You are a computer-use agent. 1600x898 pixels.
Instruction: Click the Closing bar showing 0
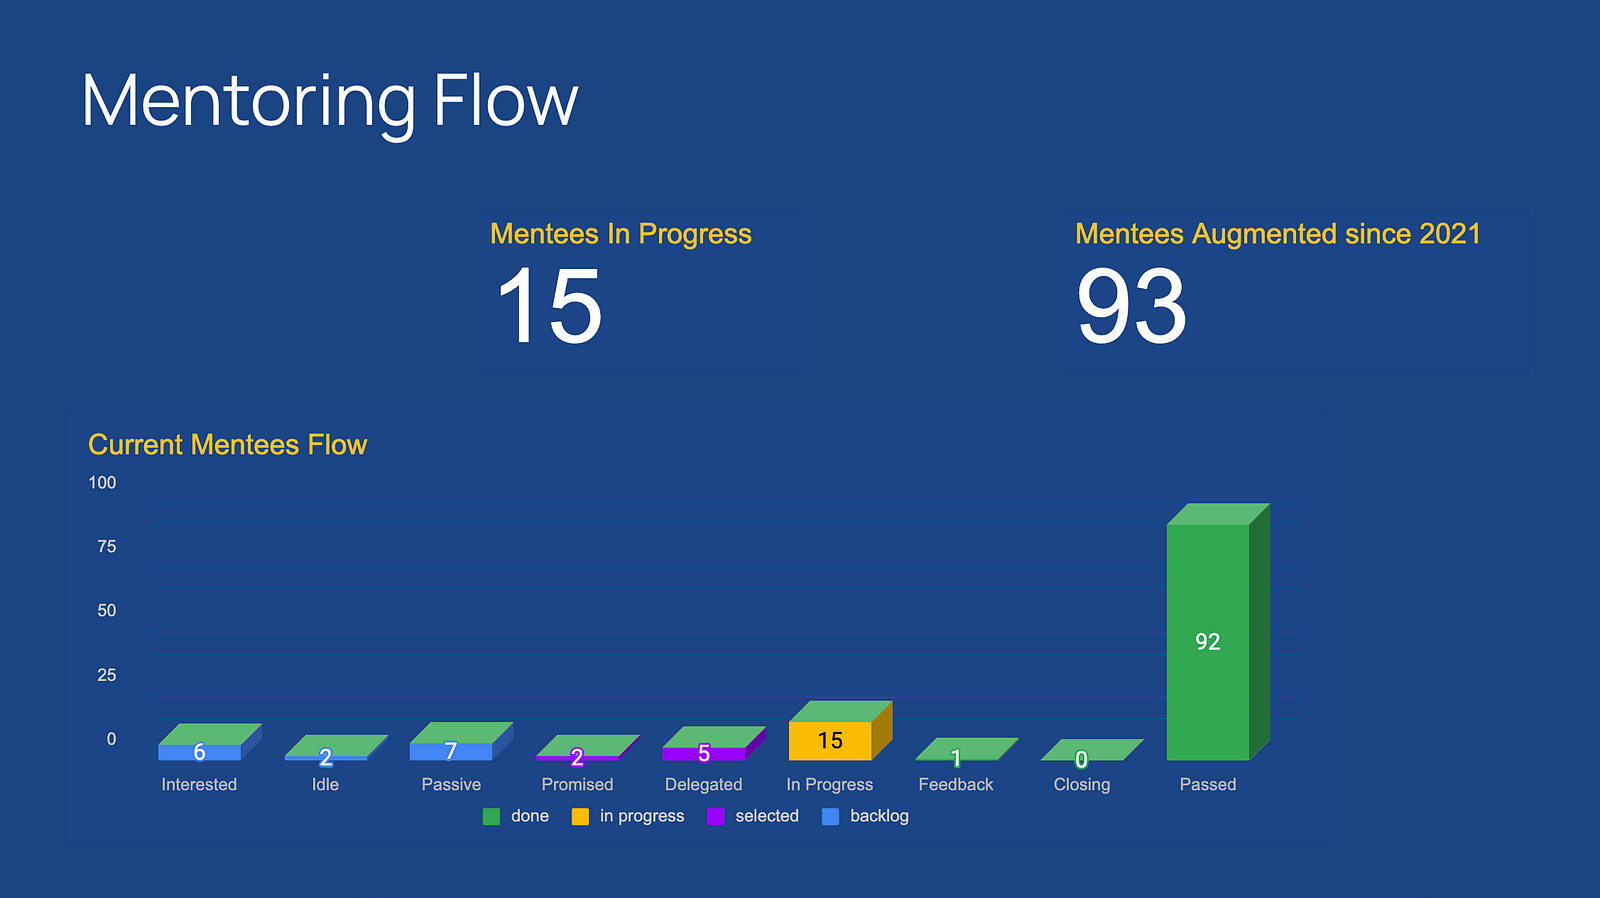(x=1092, y=750)
